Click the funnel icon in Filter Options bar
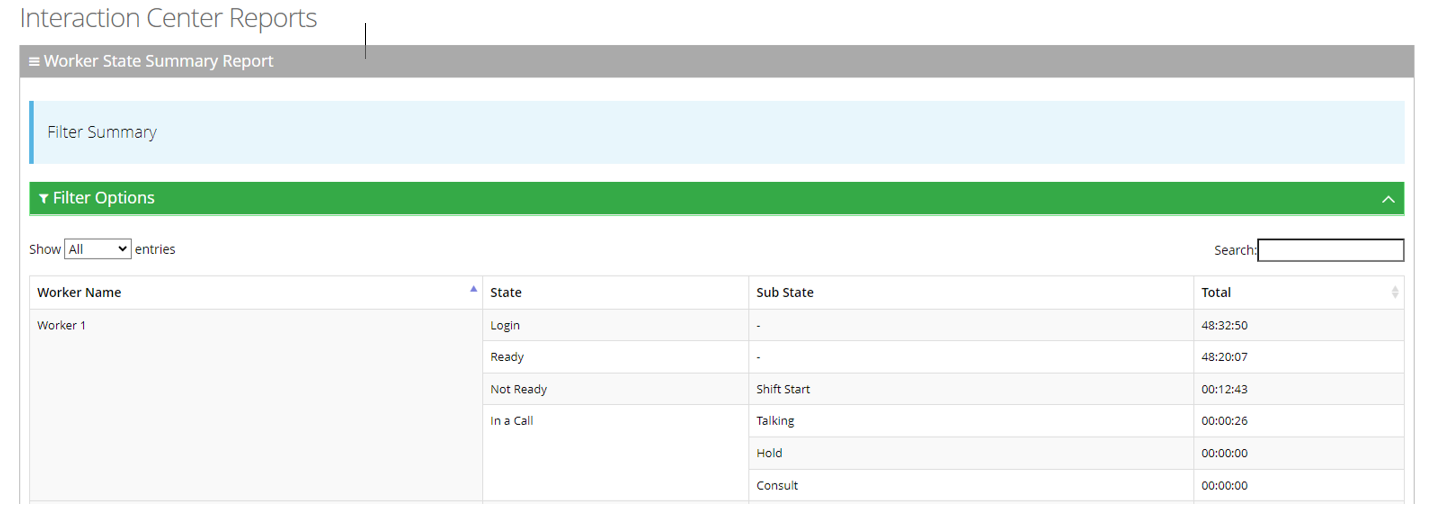 [x=43, y=199]
